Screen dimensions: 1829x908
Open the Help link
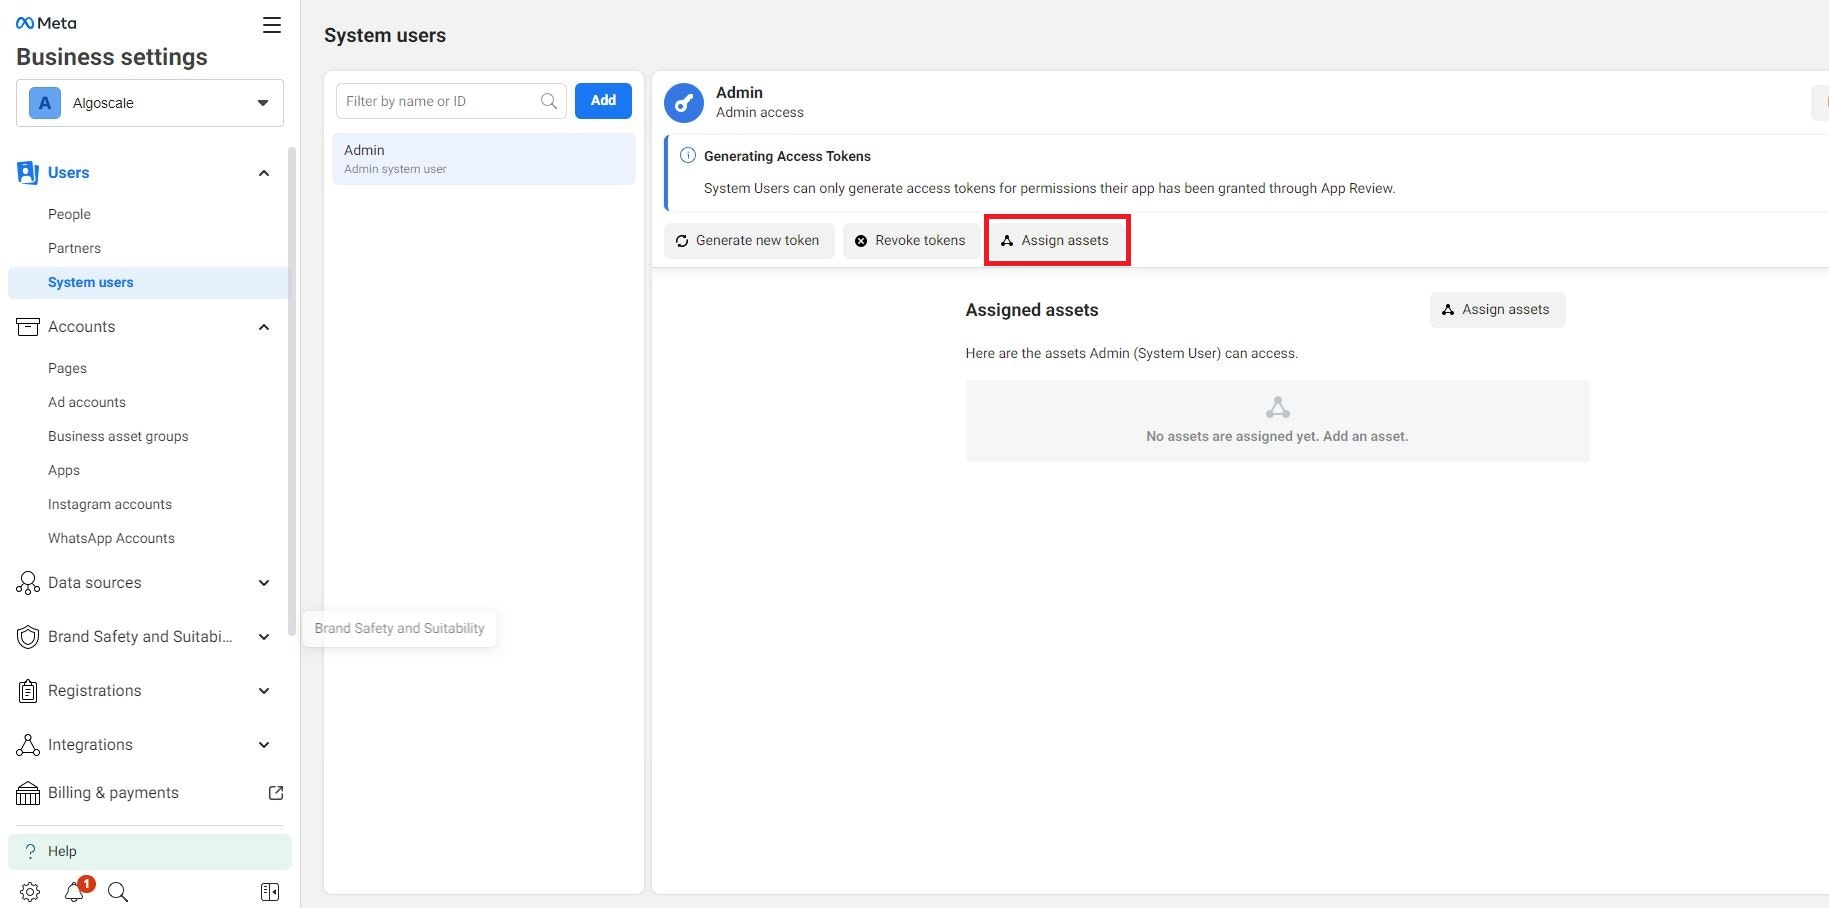[150, 851]
